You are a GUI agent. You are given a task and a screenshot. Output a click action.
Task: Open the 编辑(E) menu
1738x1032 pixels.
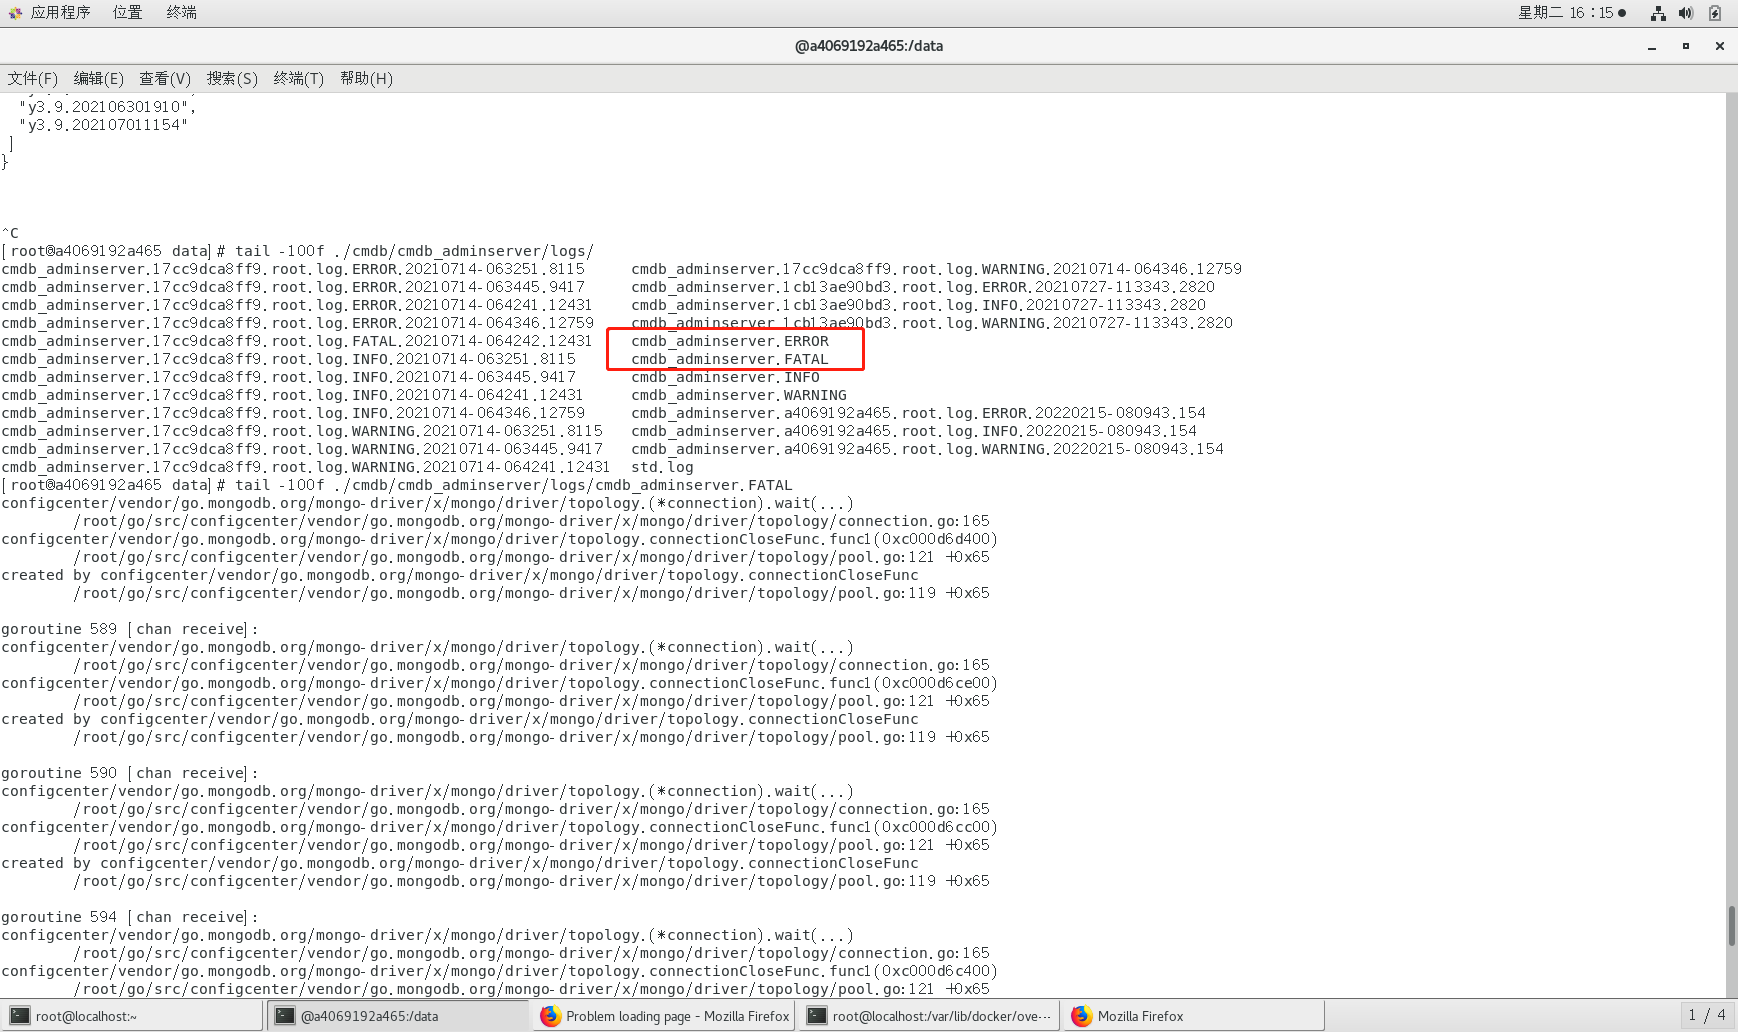click(x=99, y=78)
